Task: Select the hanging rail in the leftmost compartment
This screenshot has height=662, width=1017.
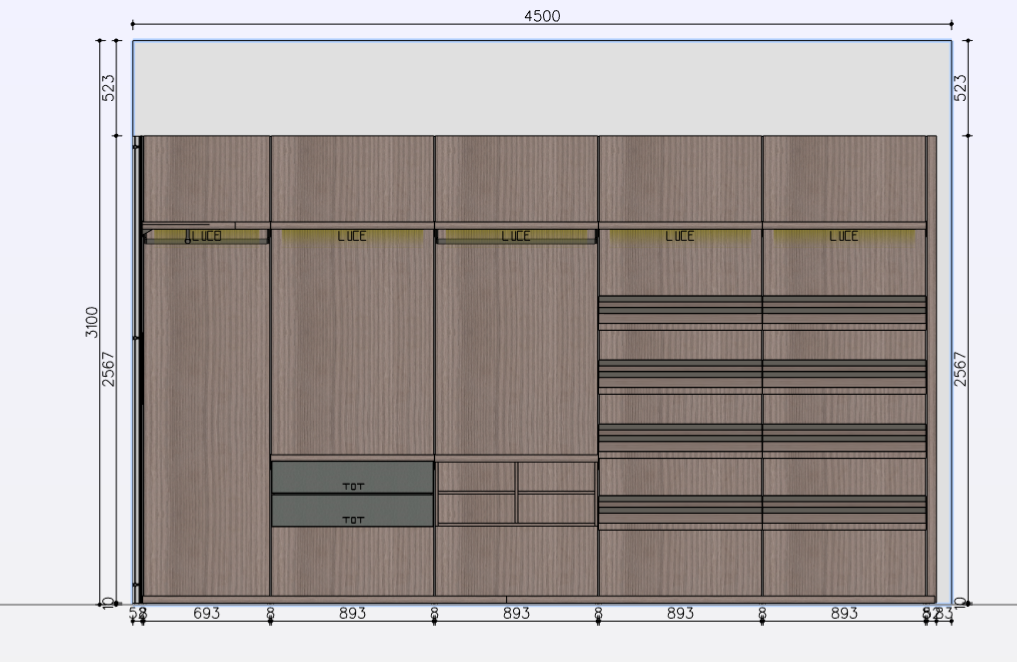Action: (x=206, y=242)
